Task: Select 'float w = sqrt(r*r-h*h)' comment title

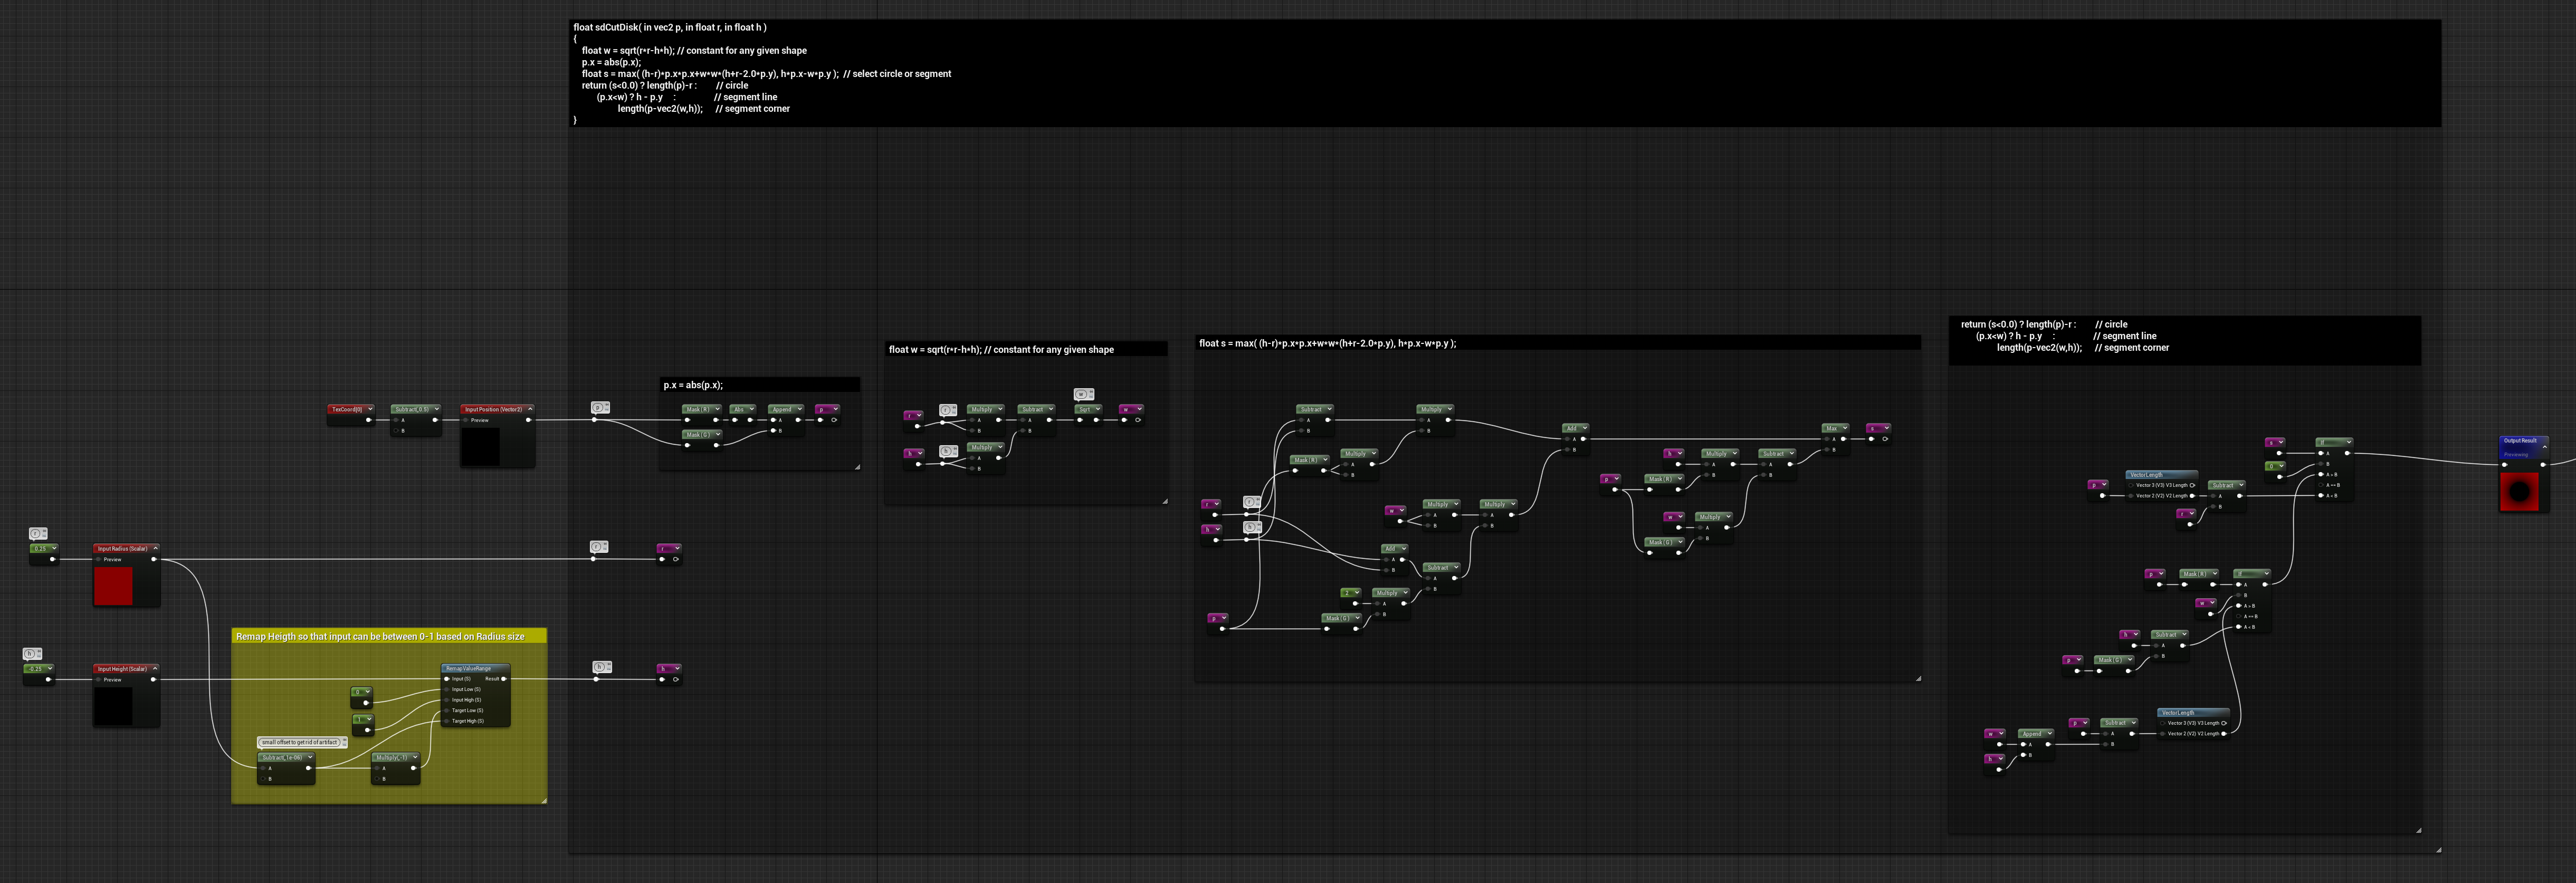Action: 1026,349
